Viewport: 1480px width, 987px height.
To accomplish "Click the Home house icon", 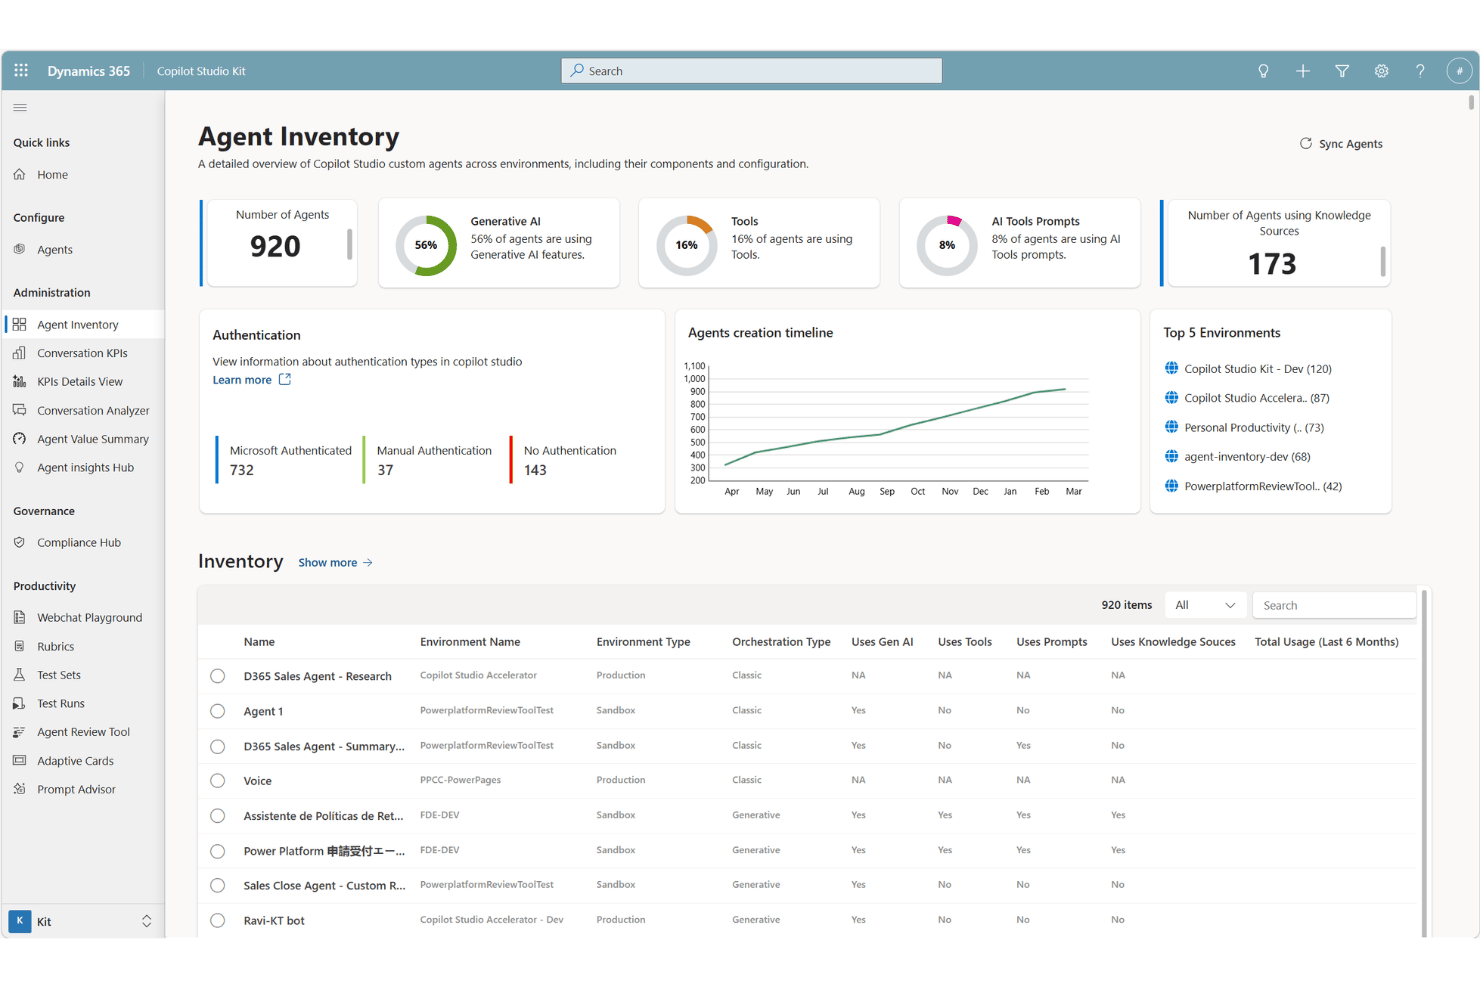I will click(x=20, y=174).
